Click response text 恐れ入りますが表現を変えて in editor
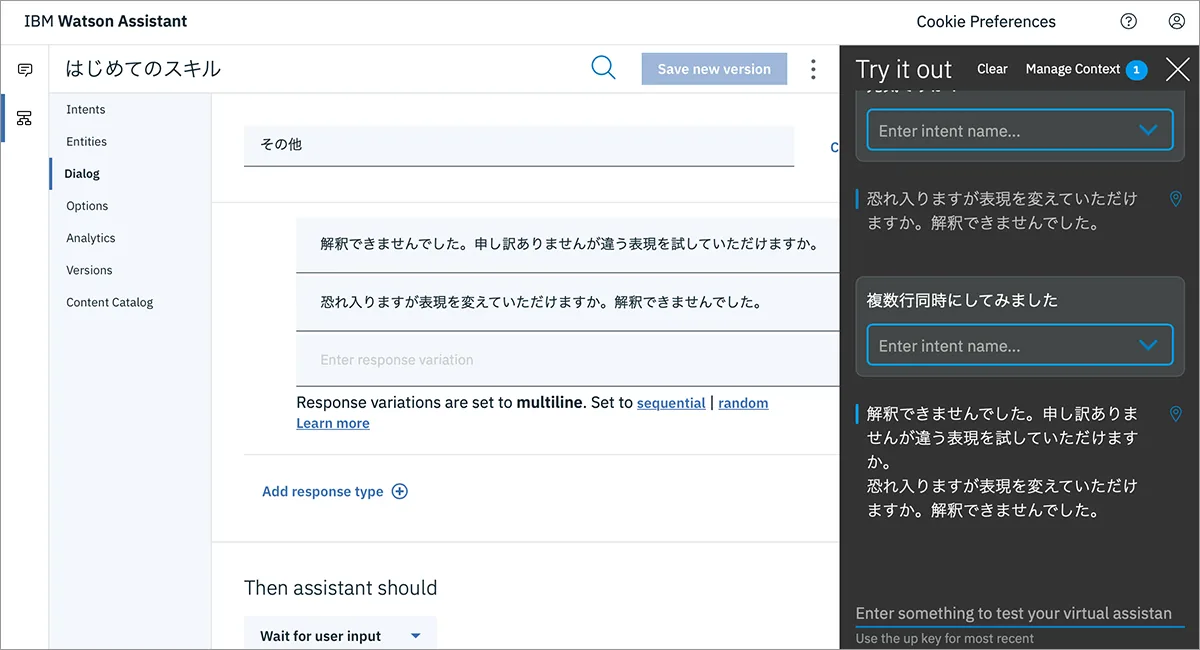The width and height of the screenshot is (1200, 650). click(541, 301)
